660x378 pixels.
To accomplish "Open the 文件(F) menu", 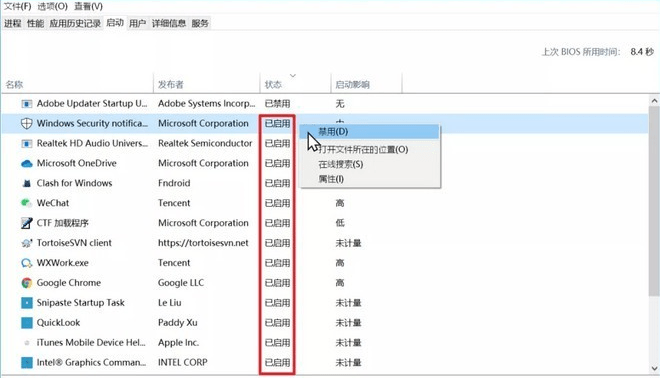I will [17, 7].
